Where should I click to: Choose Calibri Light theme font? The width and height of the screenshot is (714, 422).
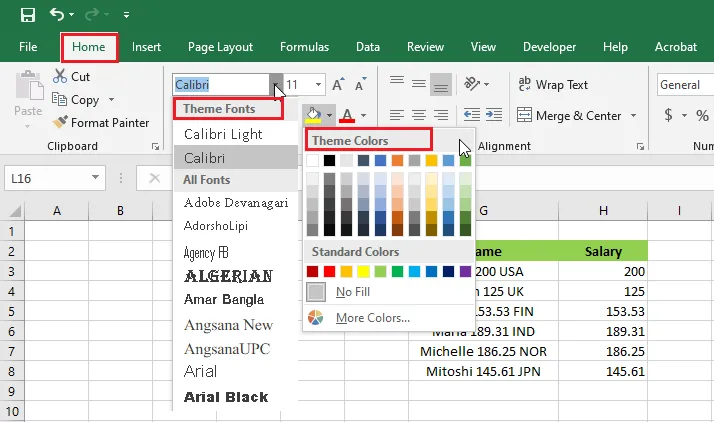click(235, 134)
